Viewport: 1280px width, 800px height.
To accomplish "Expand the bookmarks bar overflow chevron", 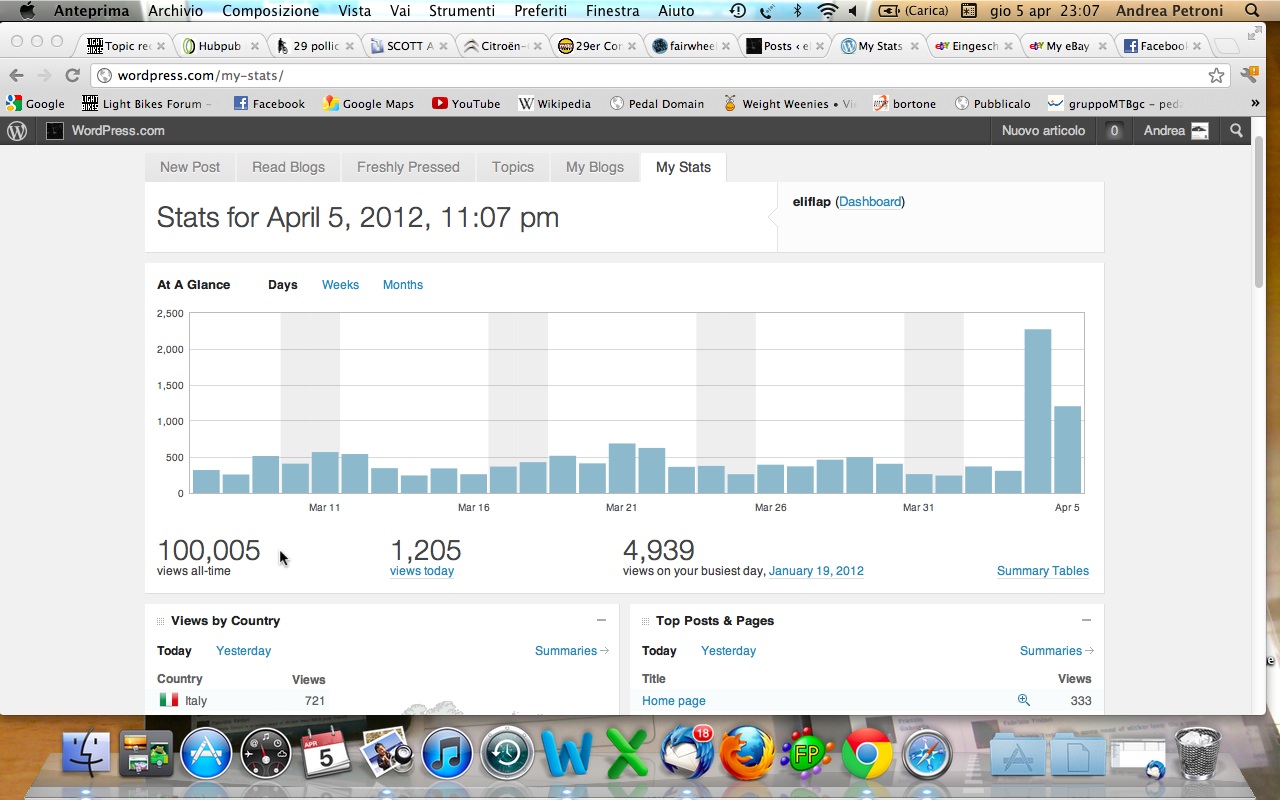I will pos(1255,103).
